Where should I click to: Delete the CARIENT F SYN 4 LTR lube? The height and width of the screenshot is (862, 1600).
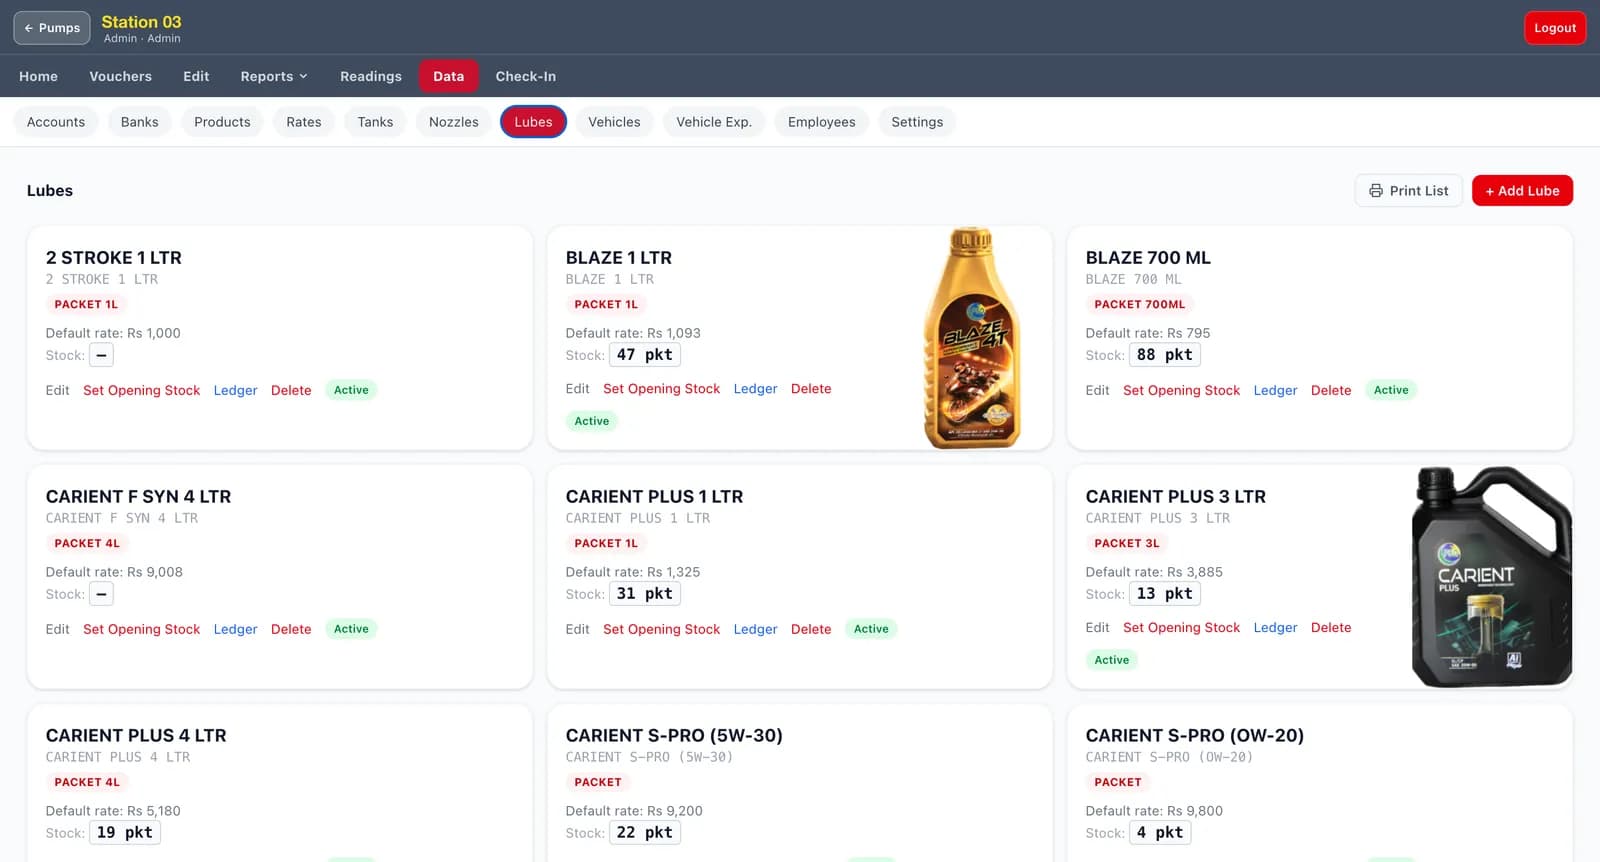point(291,629)
